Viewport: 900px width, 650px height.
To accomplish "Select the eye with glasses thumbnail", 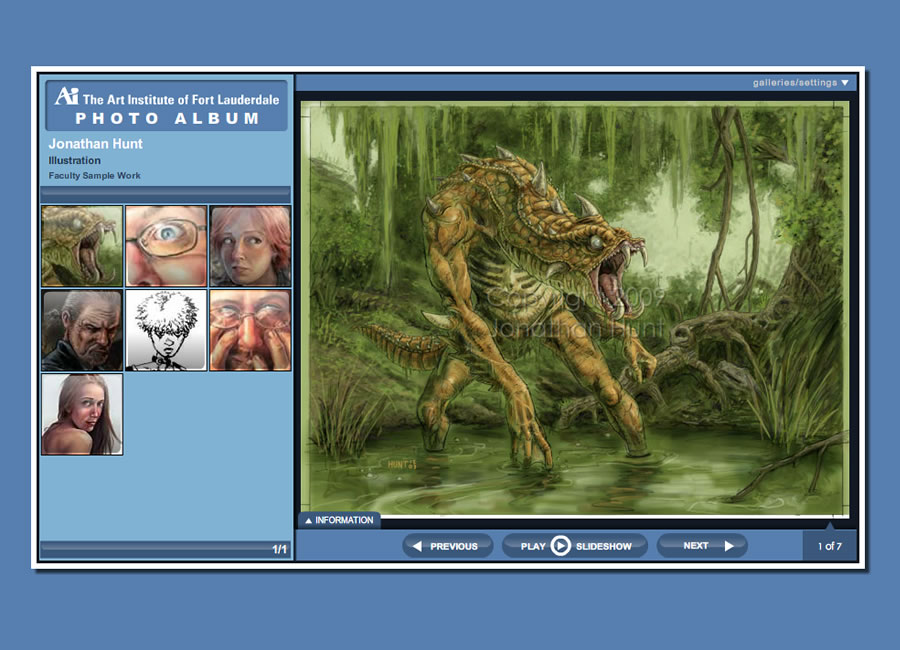I will tap(166, 246).
